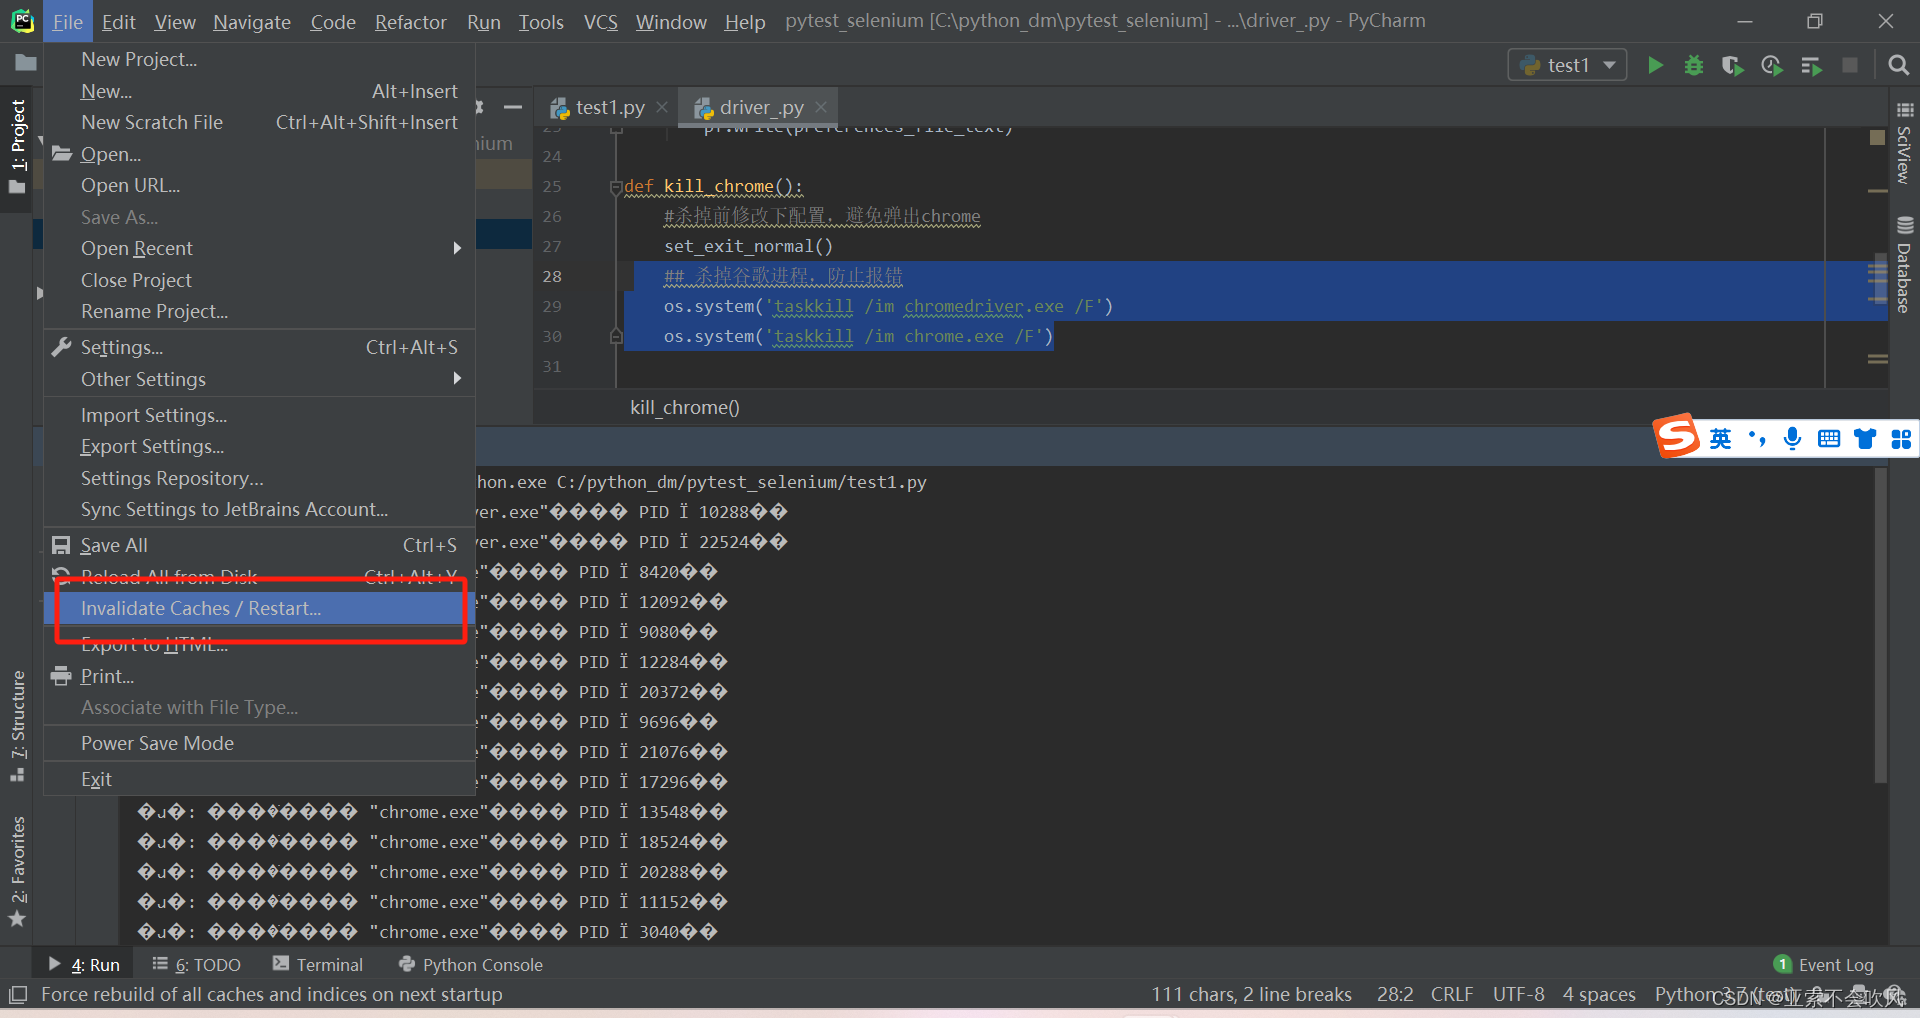The image size is (1920, 1018).
Task: Change file encoding via UTF-8 indicator
Action: tap(1518, 994)
